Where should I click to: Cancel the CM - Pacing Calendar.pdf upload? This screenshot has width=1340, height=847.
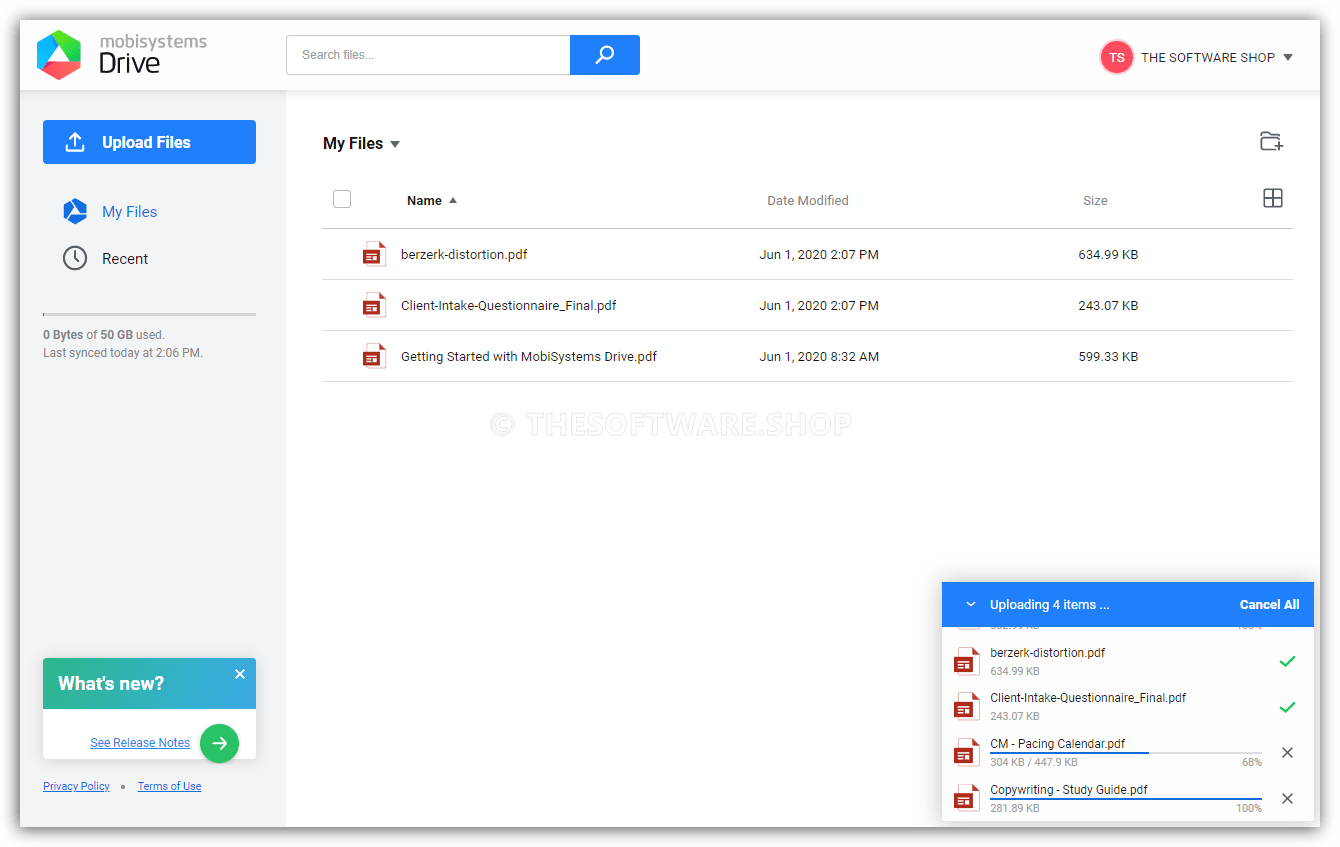pyautogui.click(x=1287, y=752)
